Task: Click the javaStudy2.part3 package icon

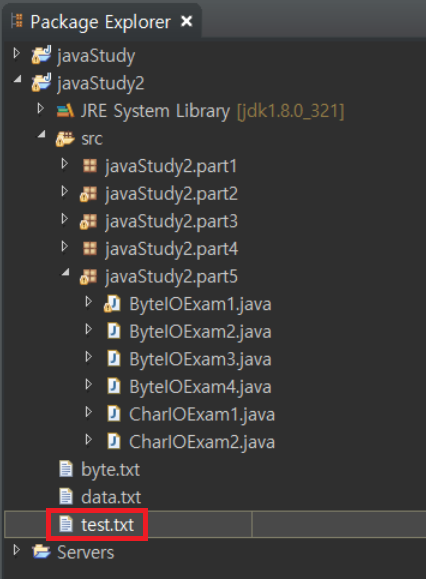Action: 88,221
